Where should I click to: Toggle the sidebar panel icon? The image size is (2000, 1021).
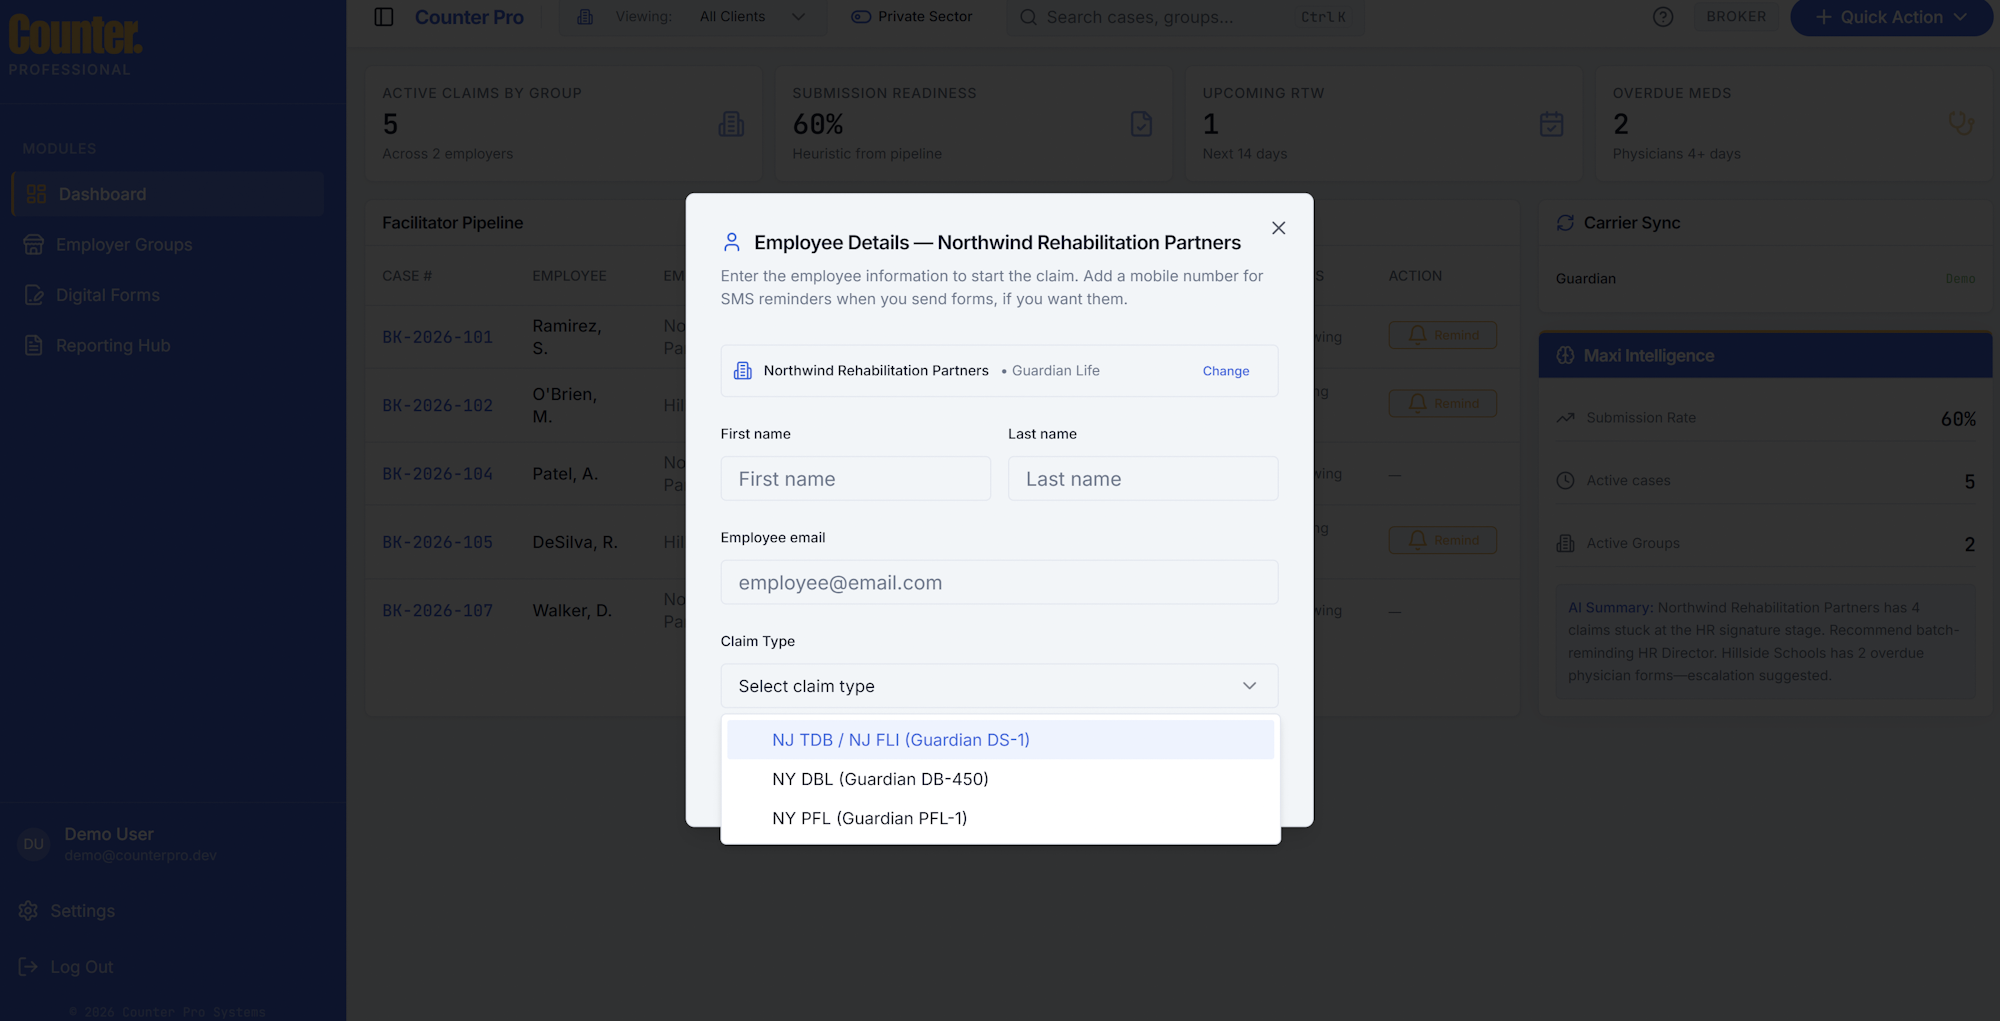384,17
